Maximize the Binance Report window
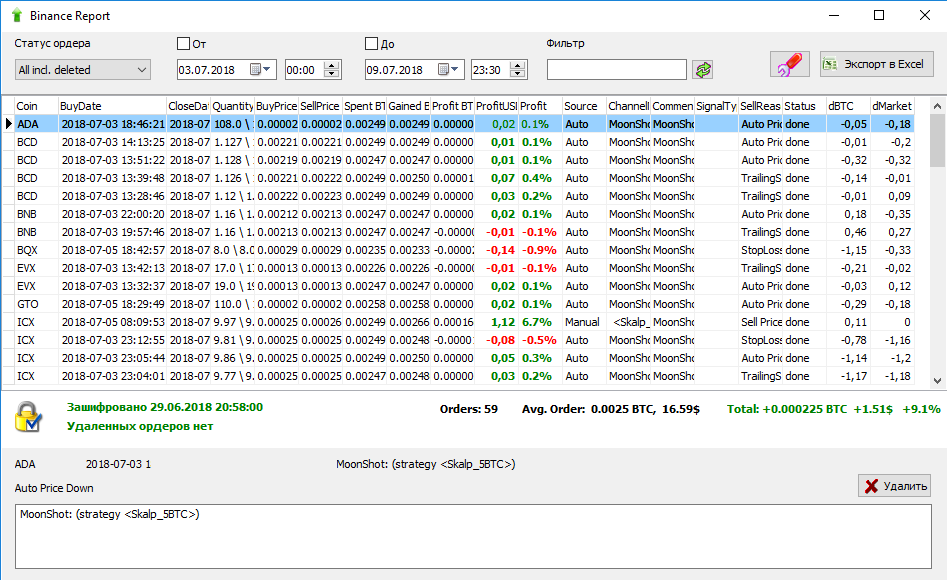 (879, 15)
